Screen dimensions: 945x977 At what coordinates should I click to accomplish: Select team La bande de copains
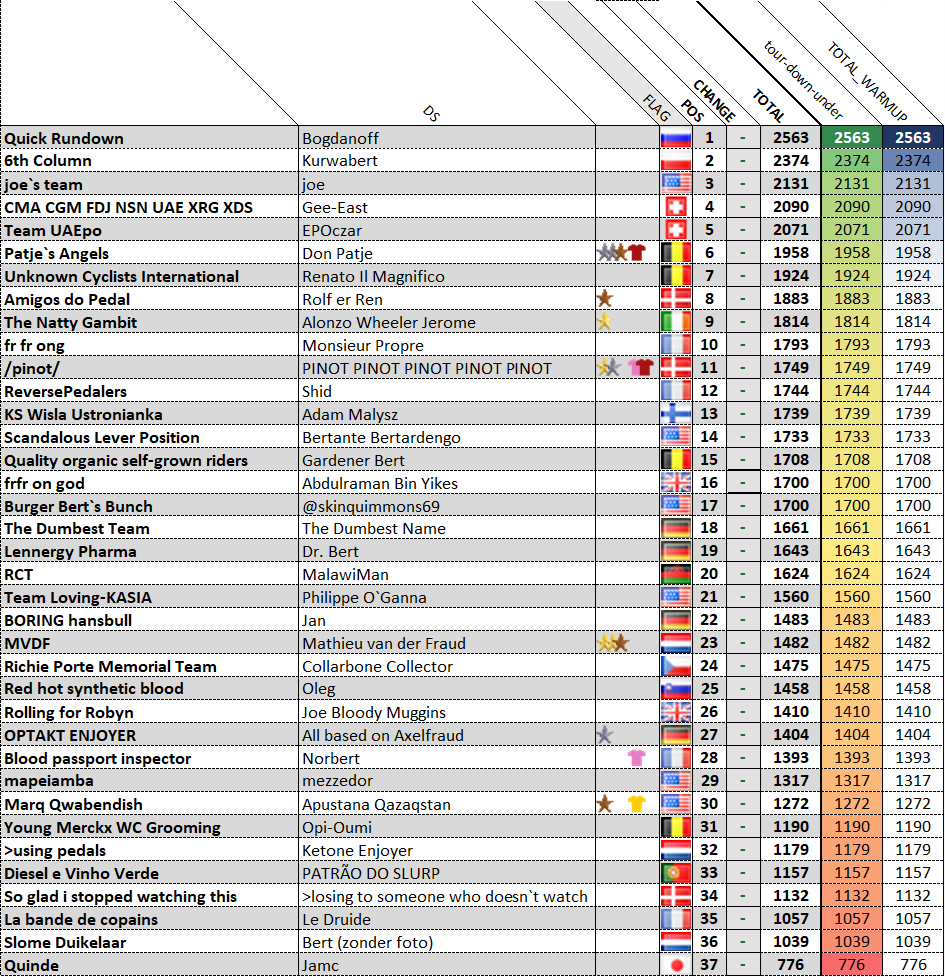pos(81,920)
